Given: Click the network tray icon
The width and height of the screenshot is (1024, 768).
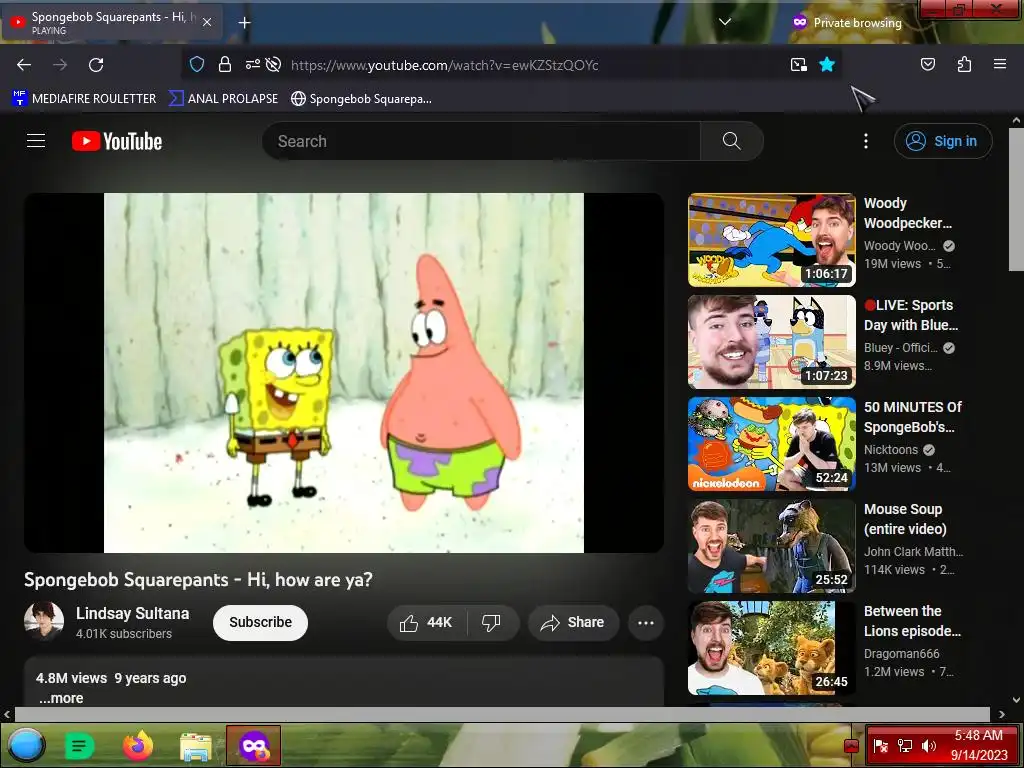Looking at the screenshot, I should coord(905,746).
